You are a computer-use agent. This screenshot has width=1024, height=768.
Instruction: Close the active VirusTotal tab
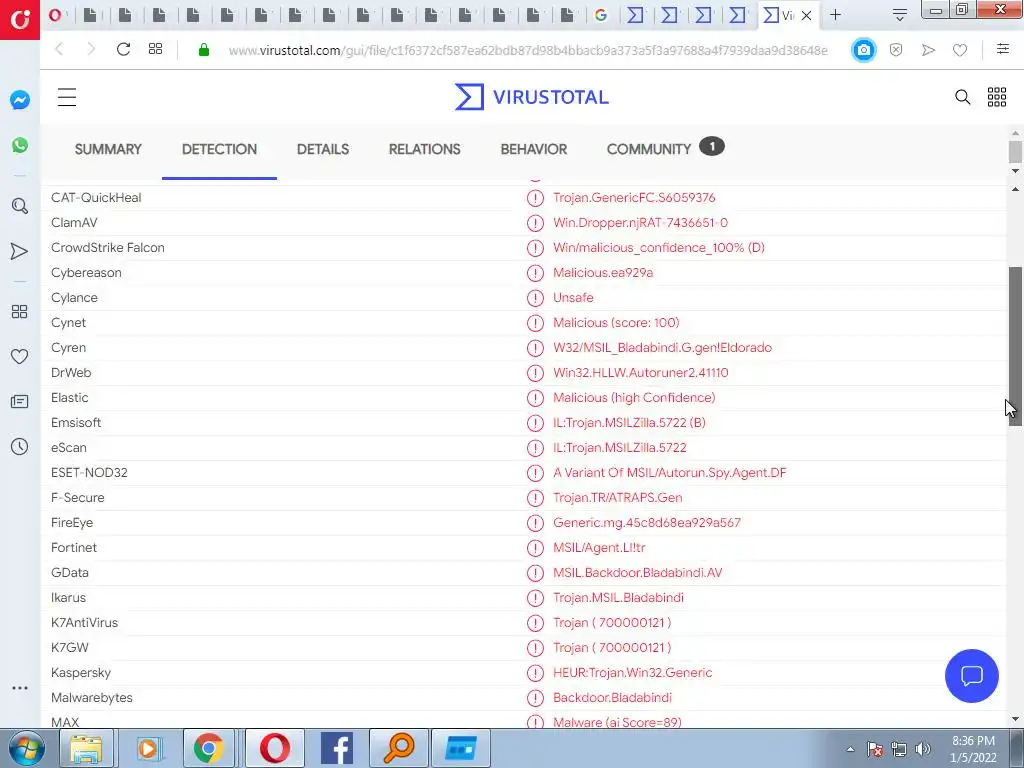807,16
